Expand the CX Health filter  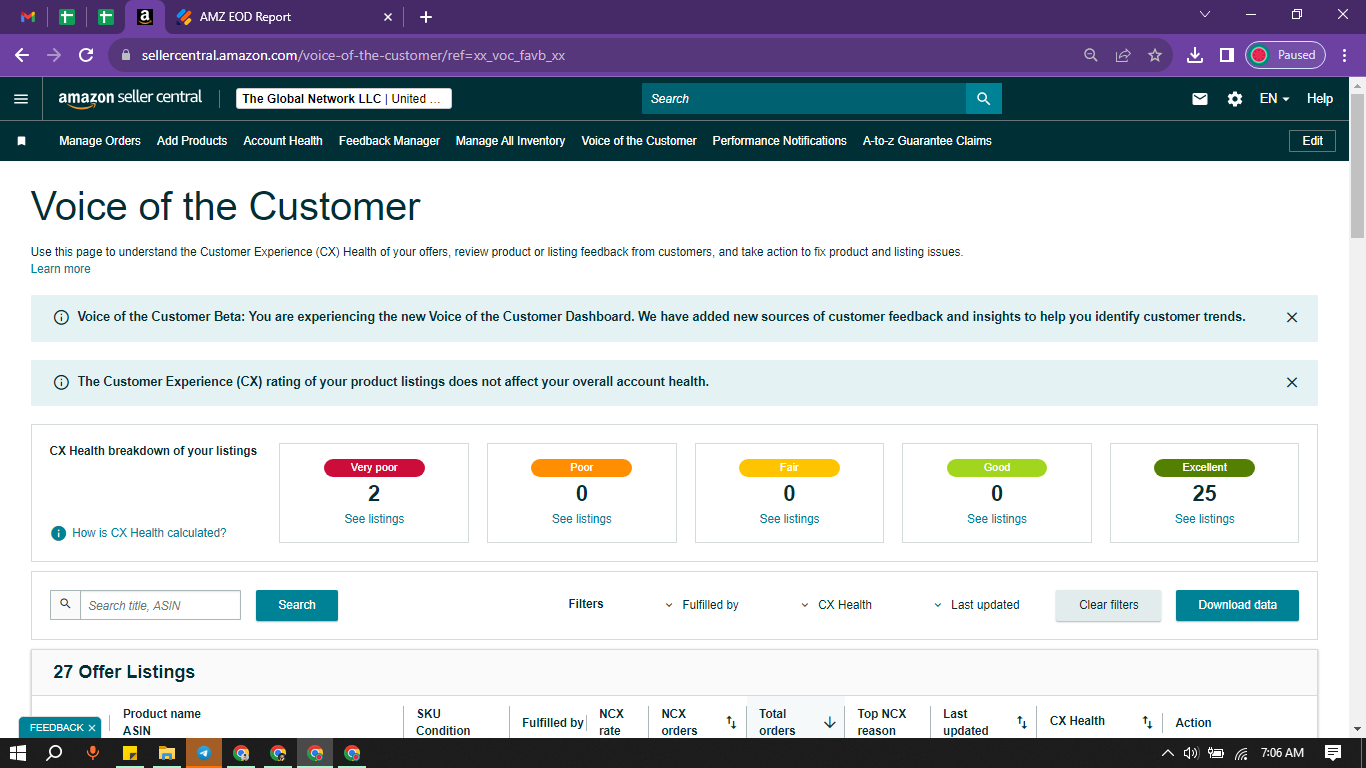click(x=837, y=605)
